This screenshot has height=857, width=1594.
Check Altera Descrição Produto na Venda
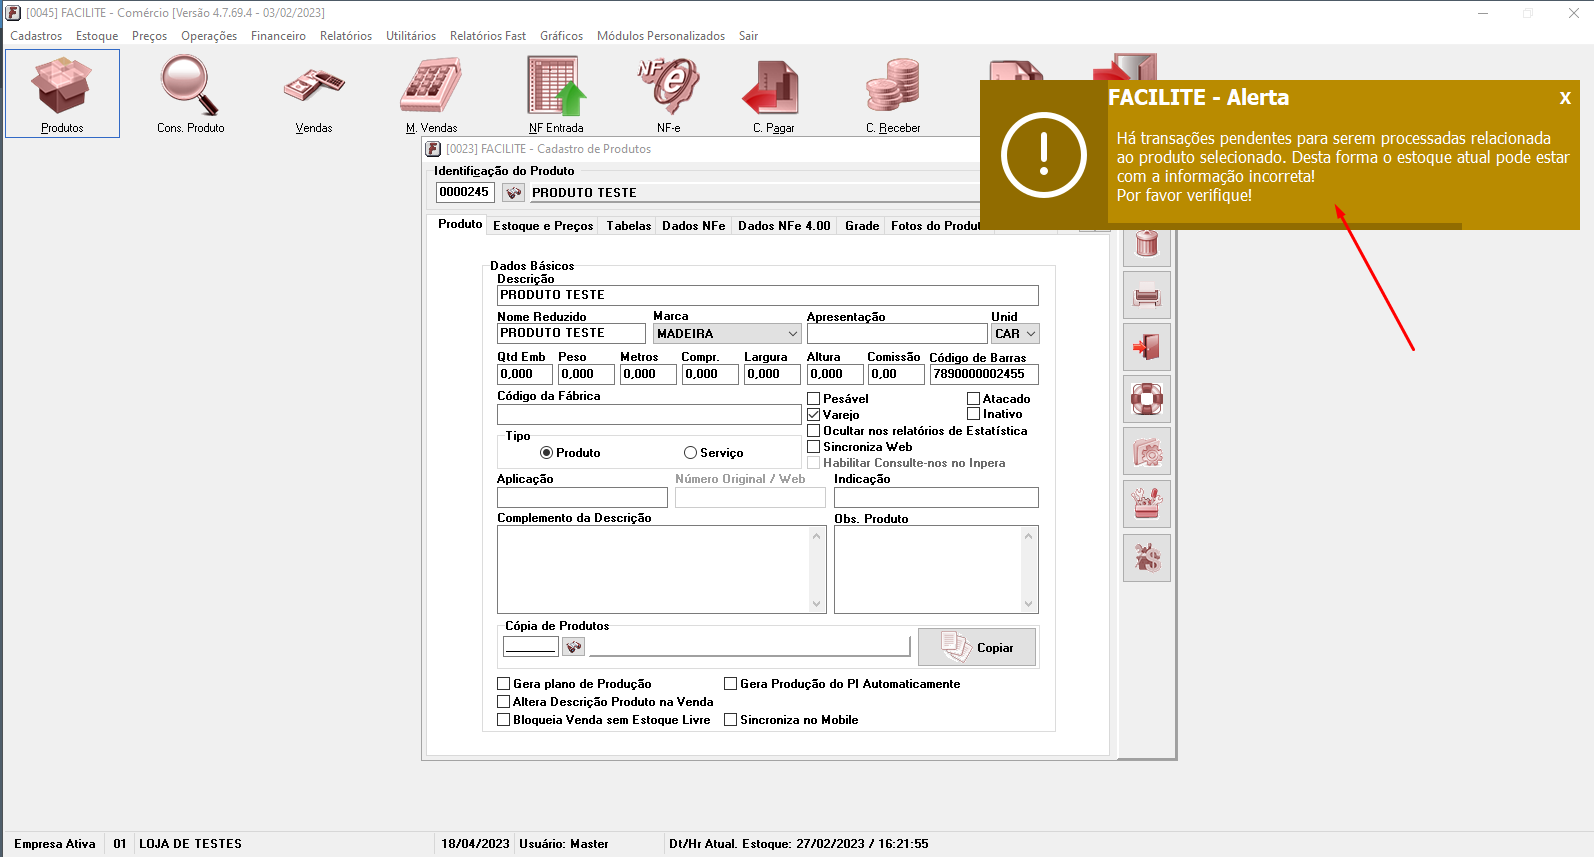tap(504, 702)
